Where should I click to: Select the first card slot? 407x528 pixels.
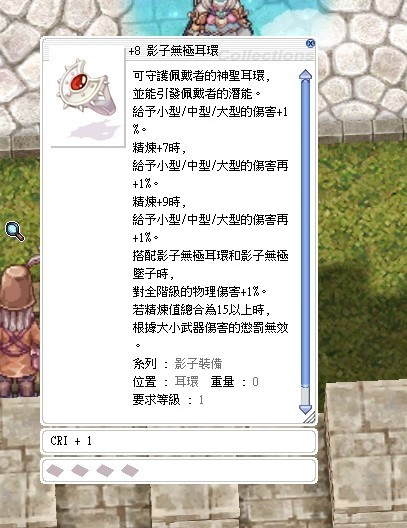tap(55, 470)
